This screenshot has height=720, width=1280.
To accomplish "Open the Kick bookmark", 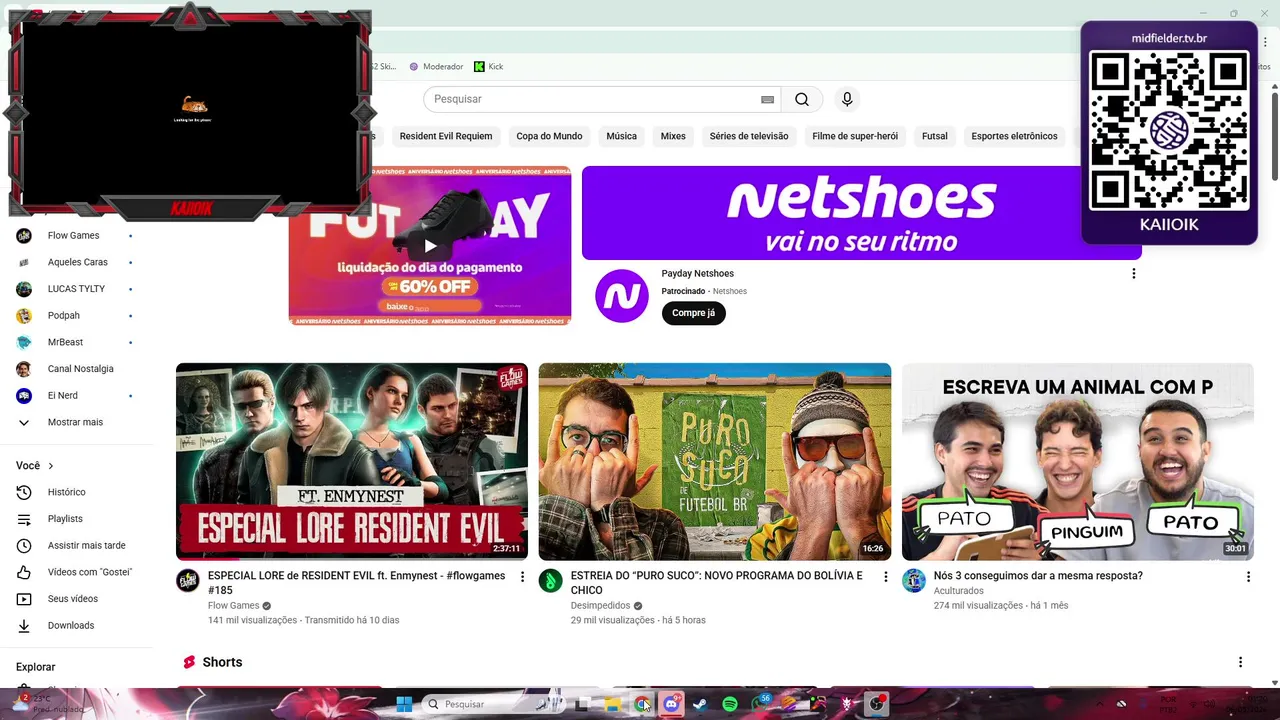I will point(489,66).
